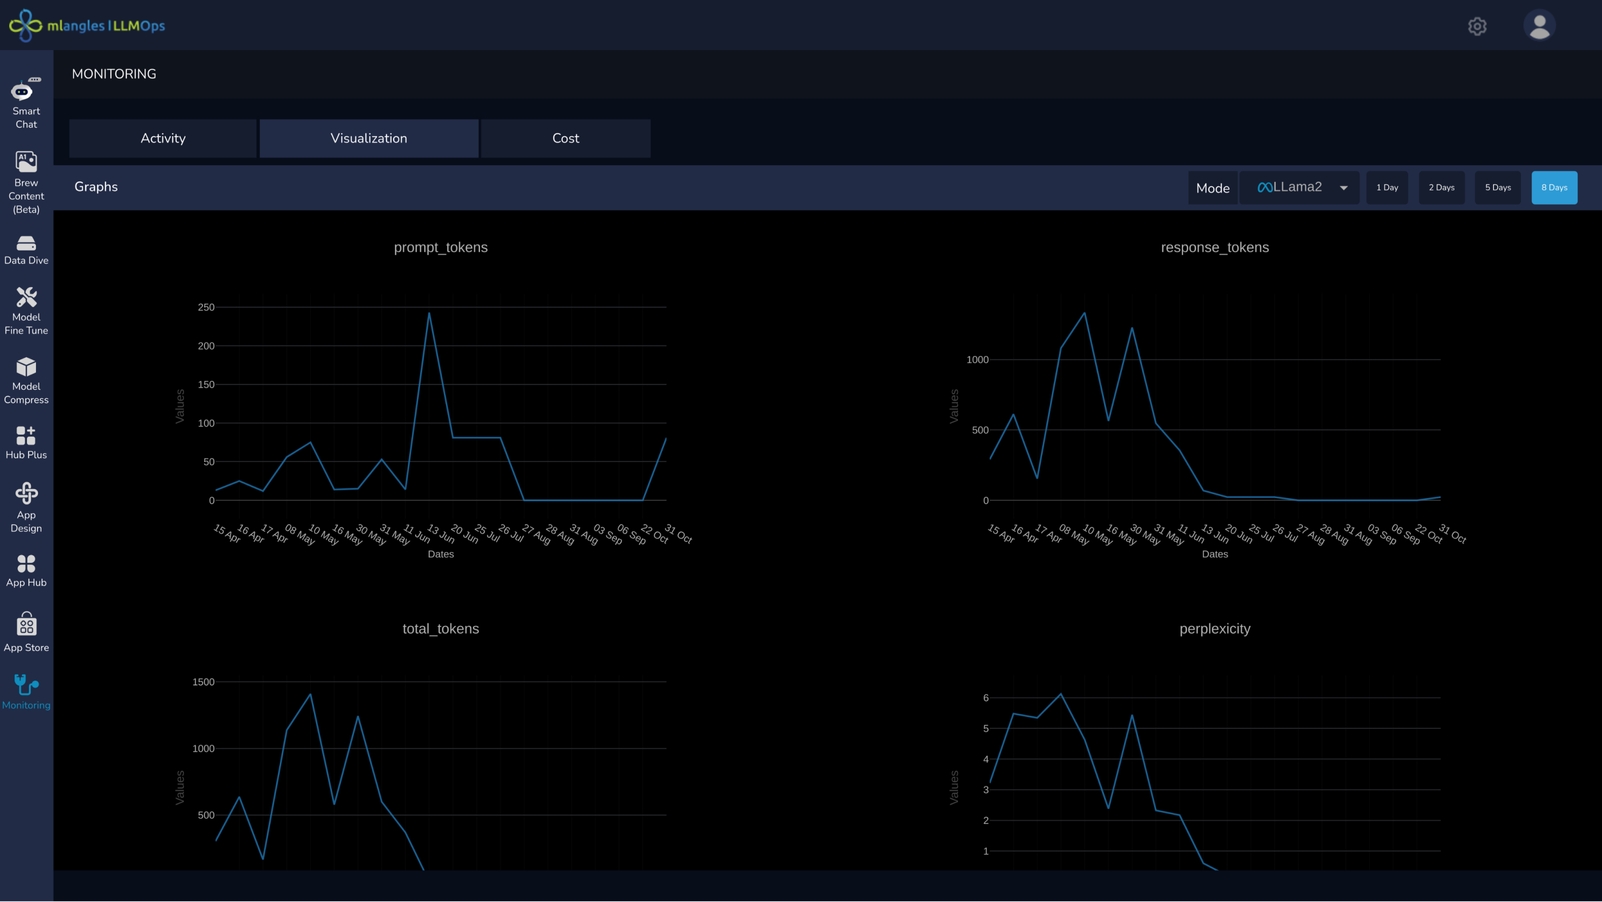Switch to the Activity tab
This screenshot has width=1602, height=902.
tap(162, 138)
